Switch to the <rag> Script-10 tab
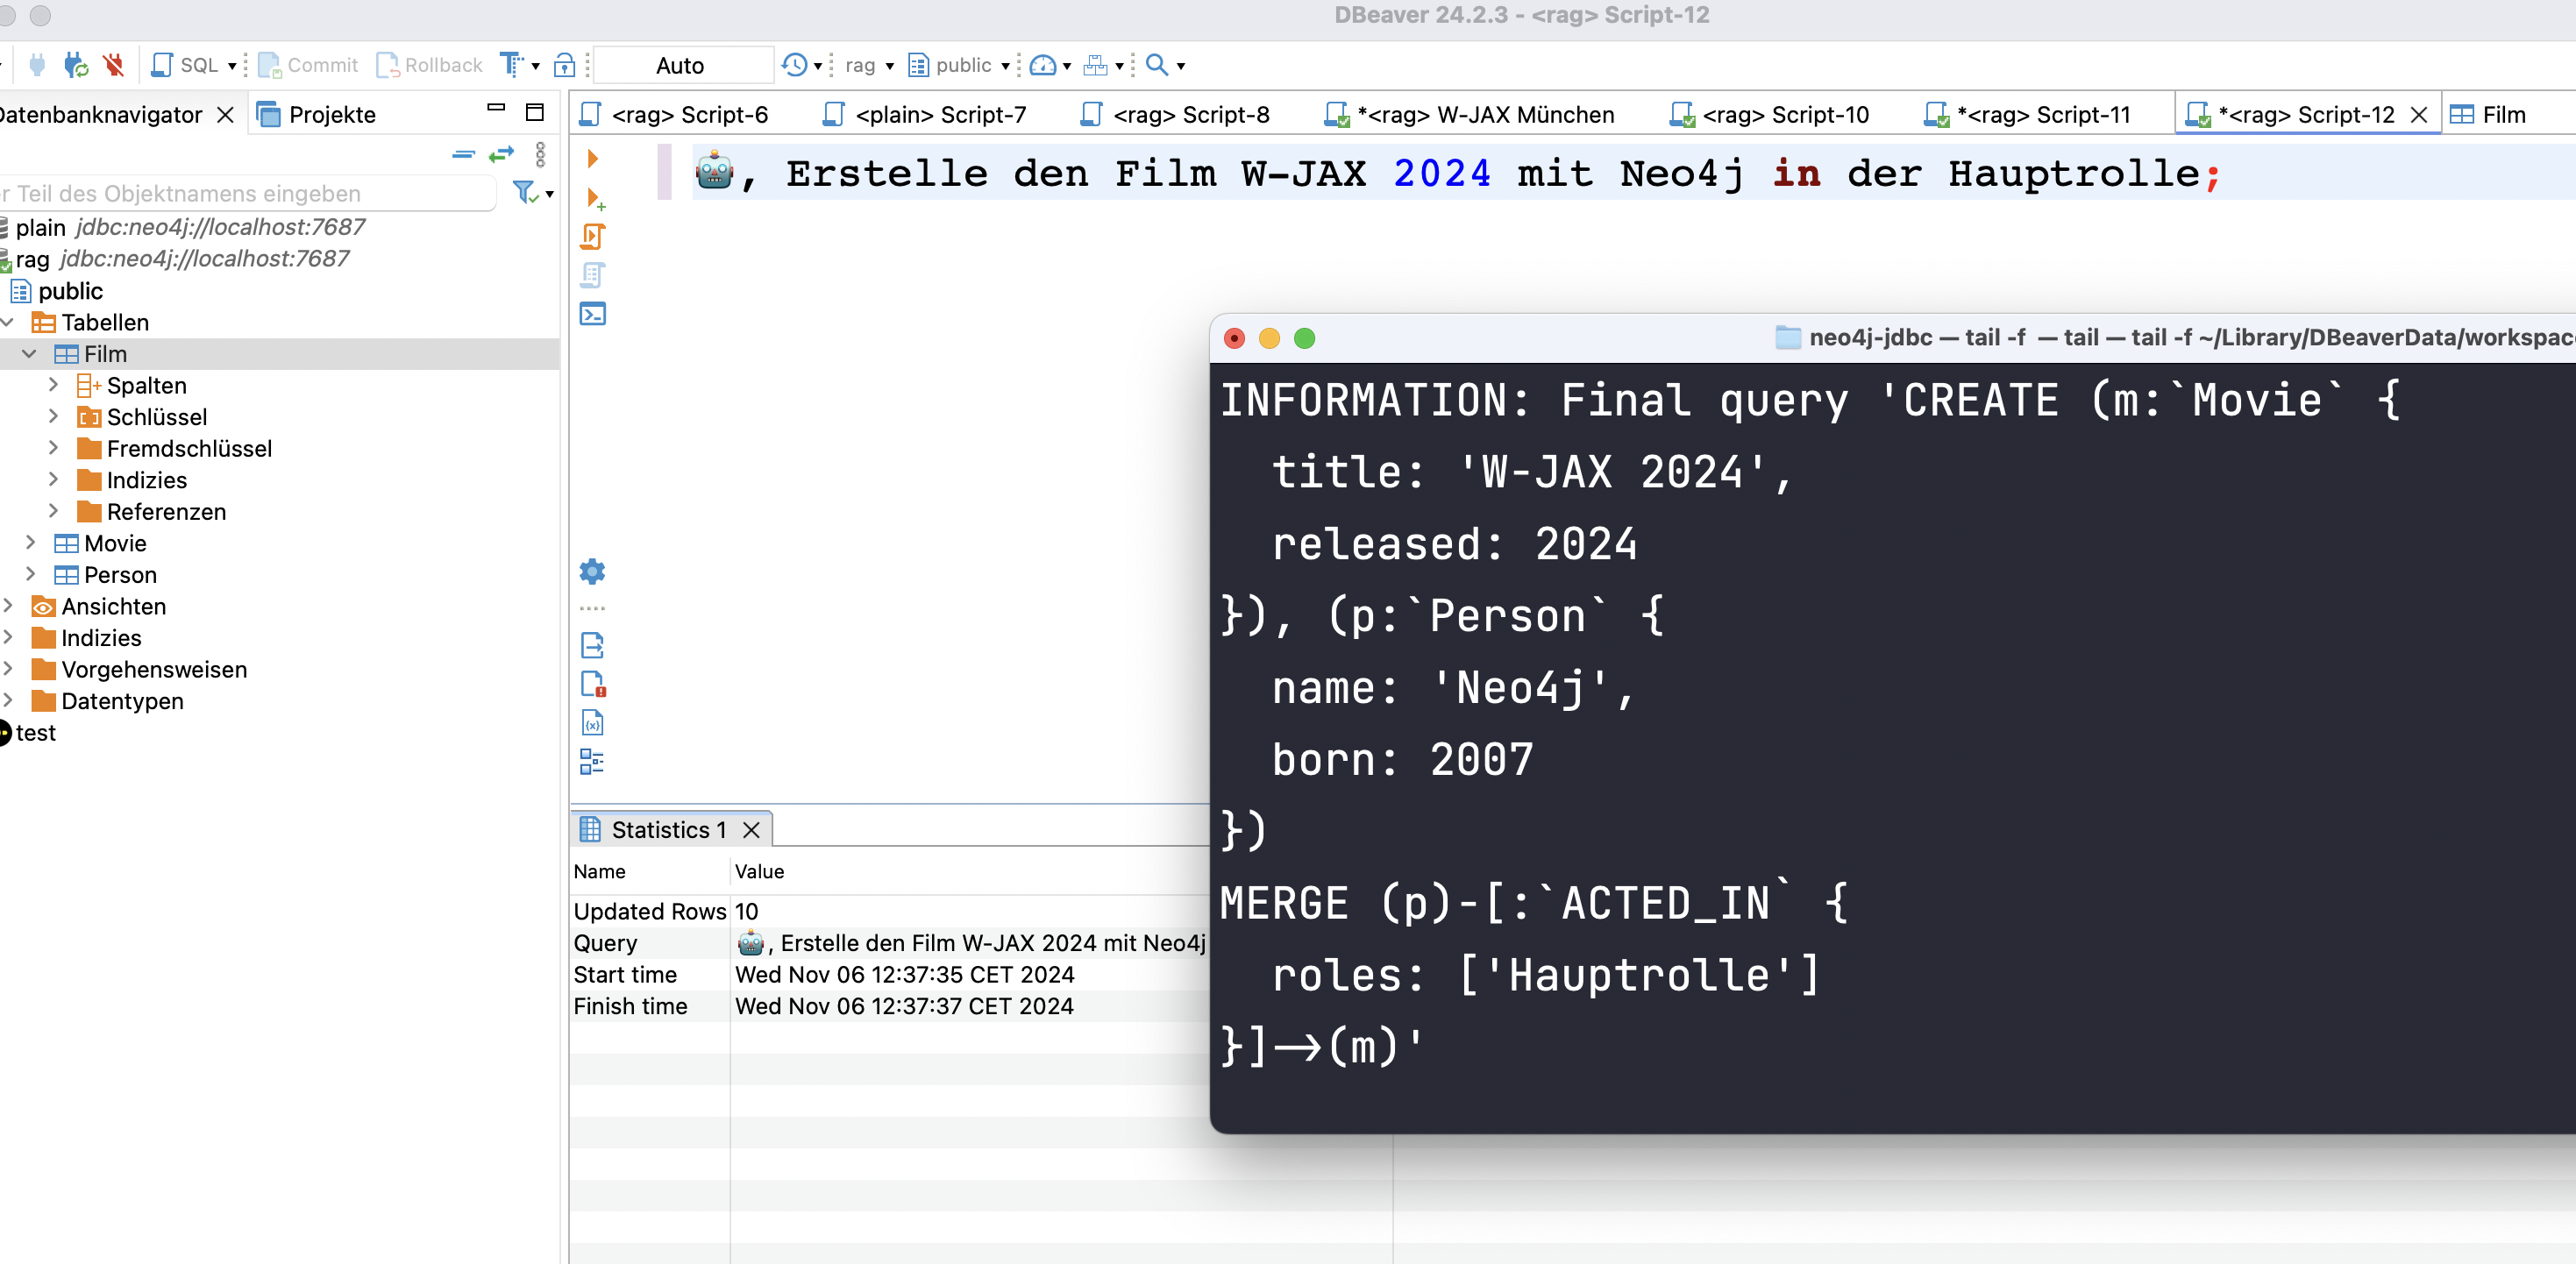 1769,115
